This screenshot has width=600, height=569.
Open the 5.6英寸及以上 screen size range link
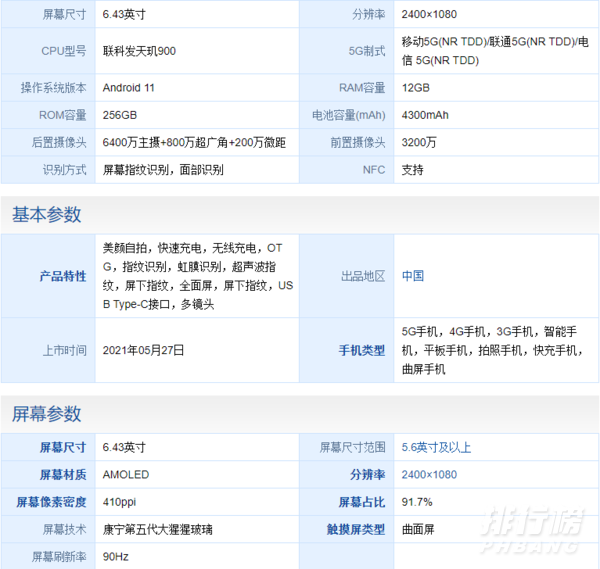click(436, 447)
